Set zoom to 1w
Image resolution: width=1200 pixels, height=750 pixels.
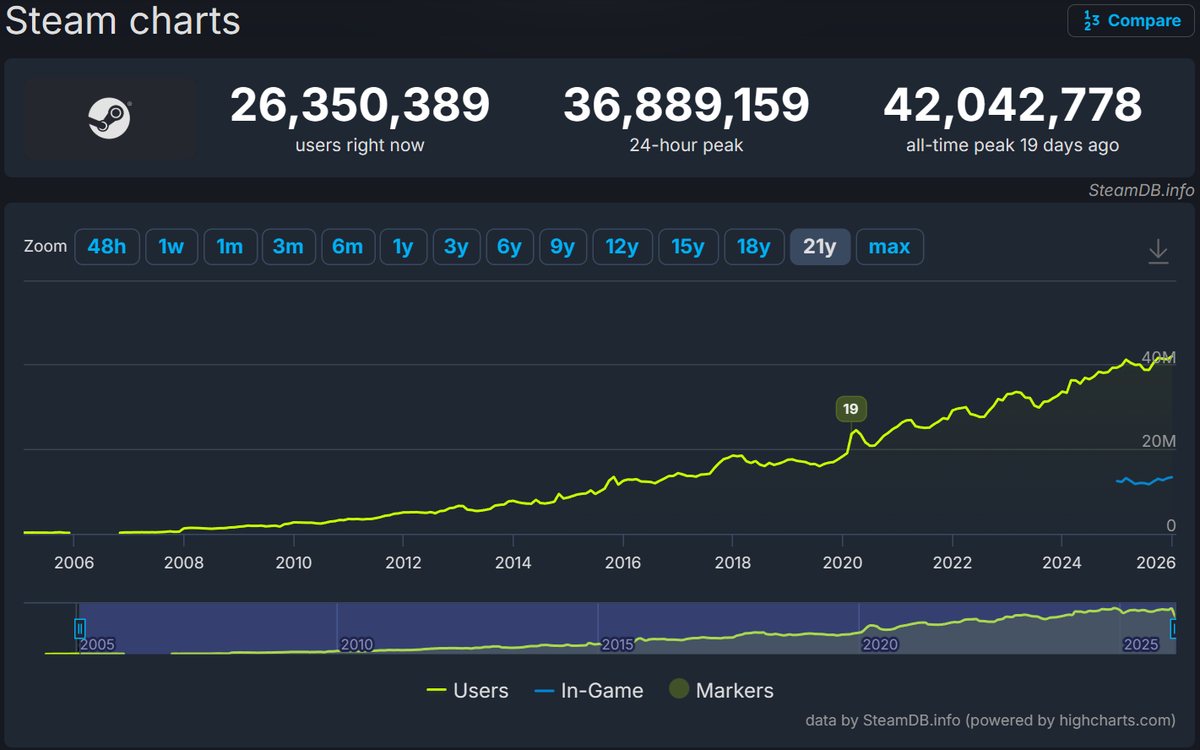click(x=172, y=247)
